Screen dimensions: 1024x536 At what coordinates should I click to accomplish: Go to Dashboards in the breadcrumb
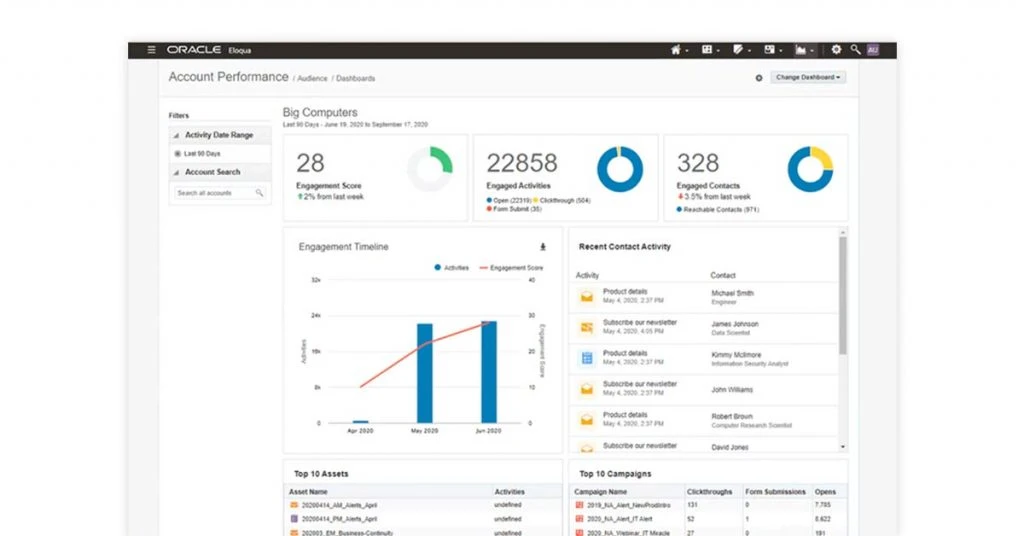tap(355, 78)
